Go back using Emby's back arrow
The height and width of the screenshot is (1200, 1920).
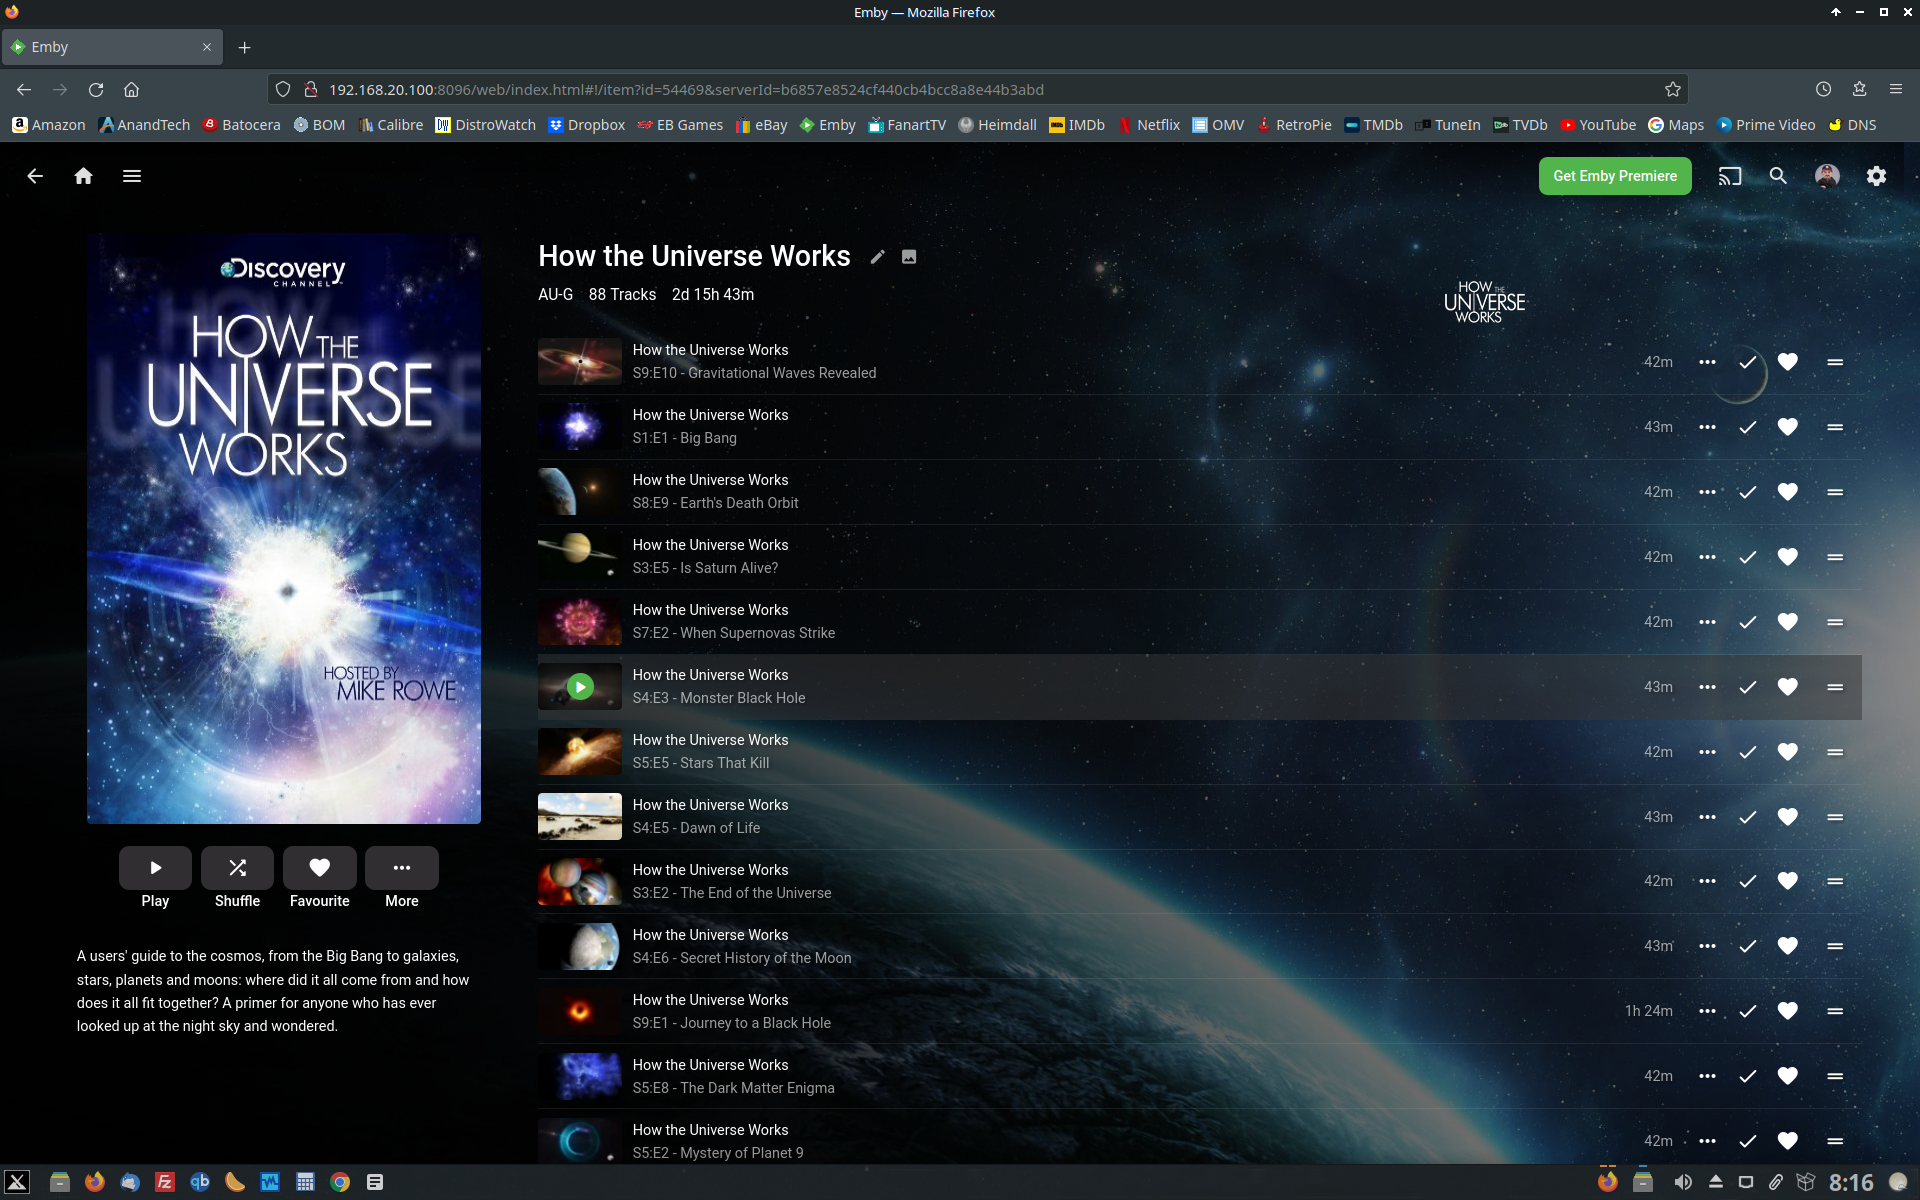coord(35,176)
